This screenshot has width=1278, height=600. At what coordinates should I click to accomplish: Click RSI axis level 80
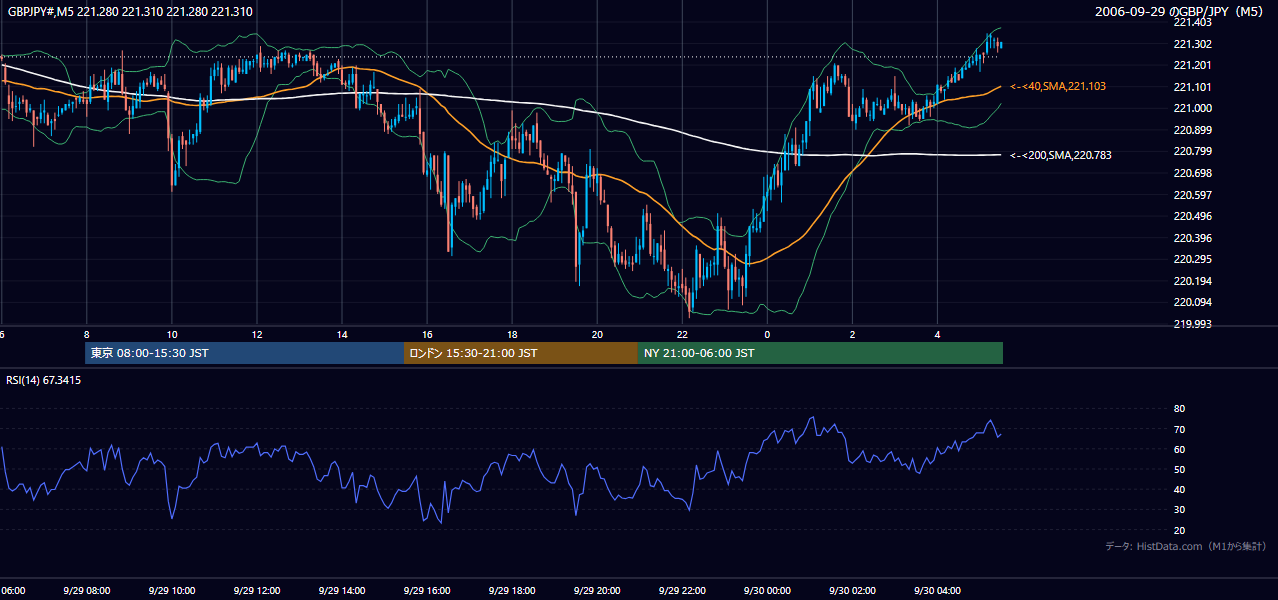point(1179,409)
